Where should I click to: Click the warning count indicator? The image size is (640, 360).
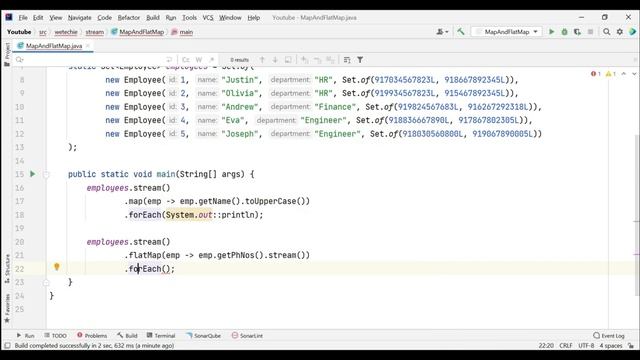tap(611, 73)
